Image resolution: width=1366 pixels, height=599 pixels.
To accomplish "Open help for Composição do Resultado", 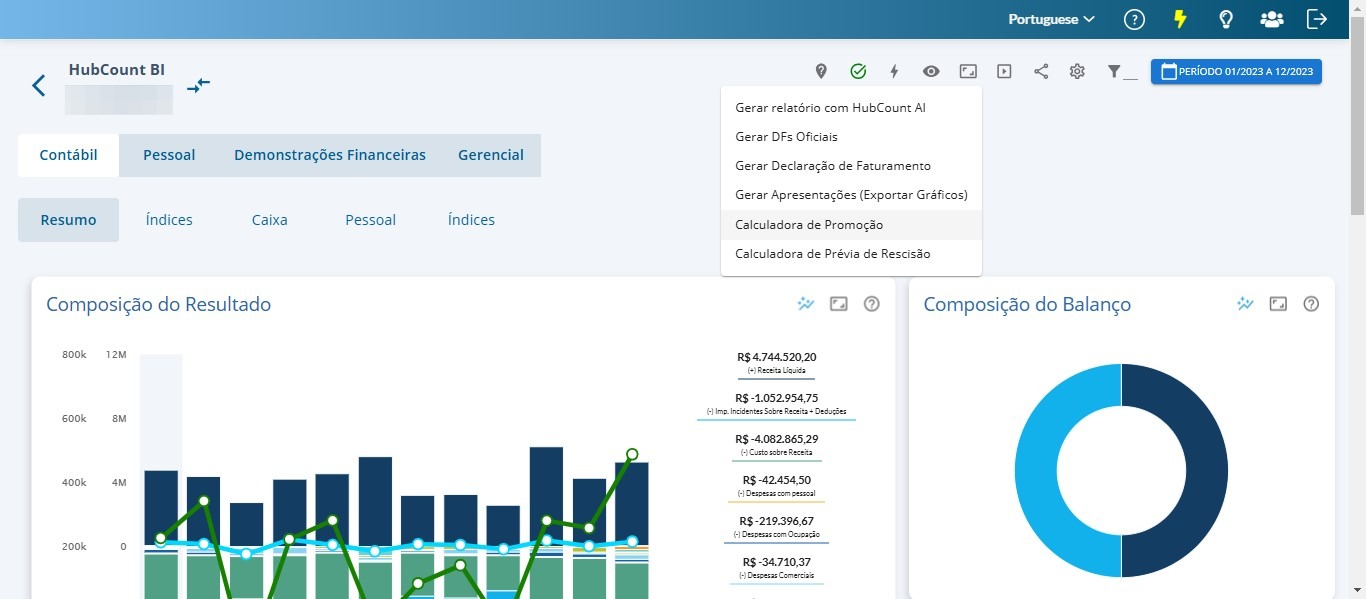I will [871, 304].
